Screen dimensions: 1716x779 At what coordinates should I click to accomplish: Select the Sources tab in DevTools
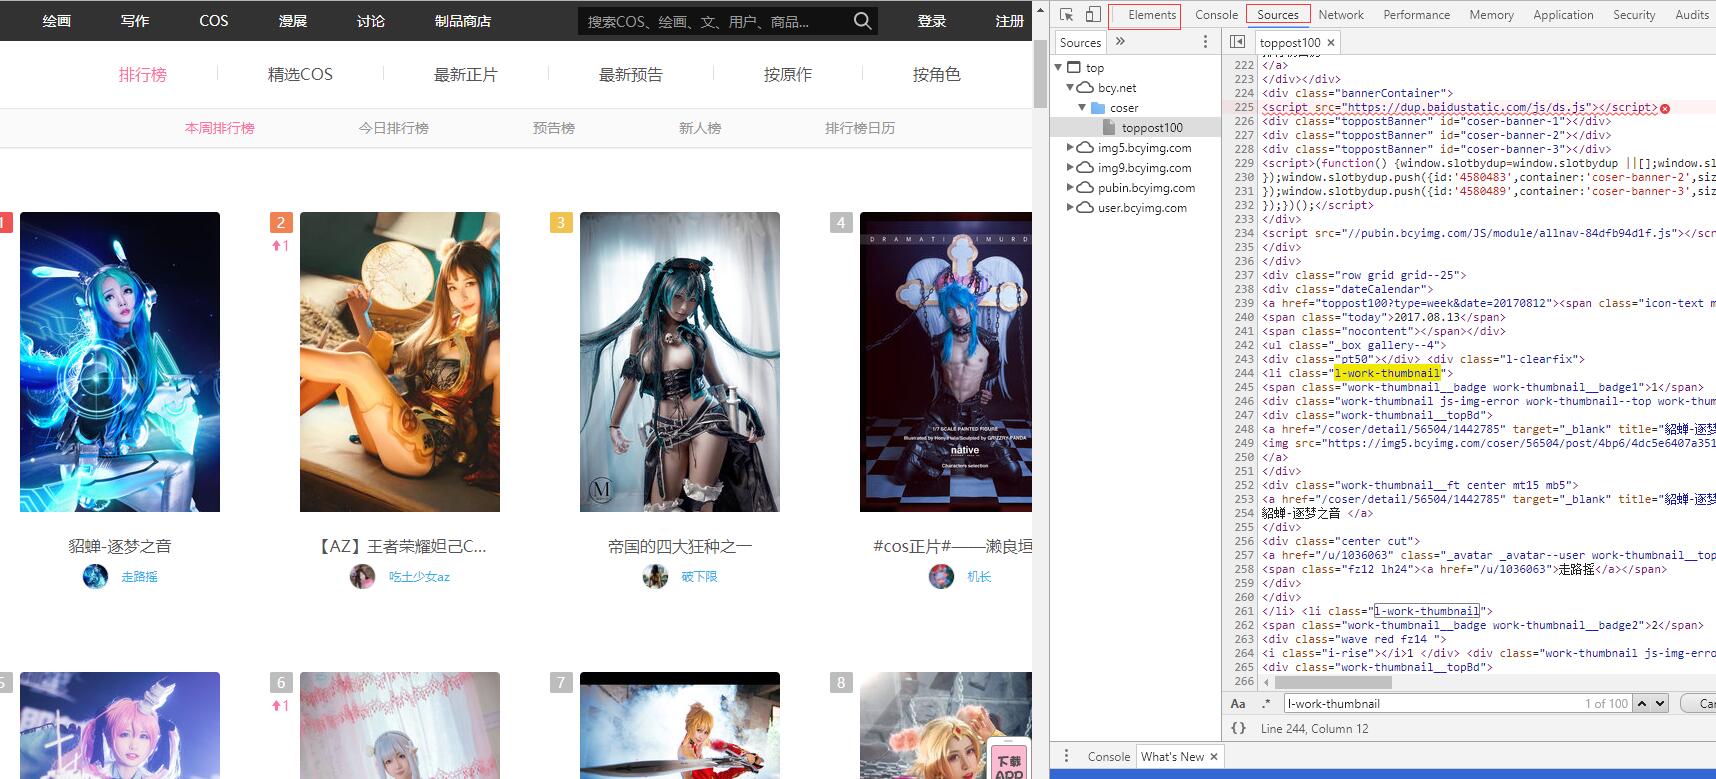(1278, 15)
